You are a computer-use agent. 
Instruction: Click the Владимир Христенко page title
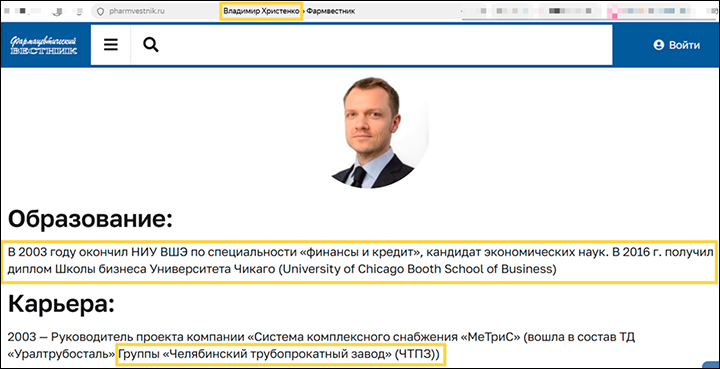(262, 11)
